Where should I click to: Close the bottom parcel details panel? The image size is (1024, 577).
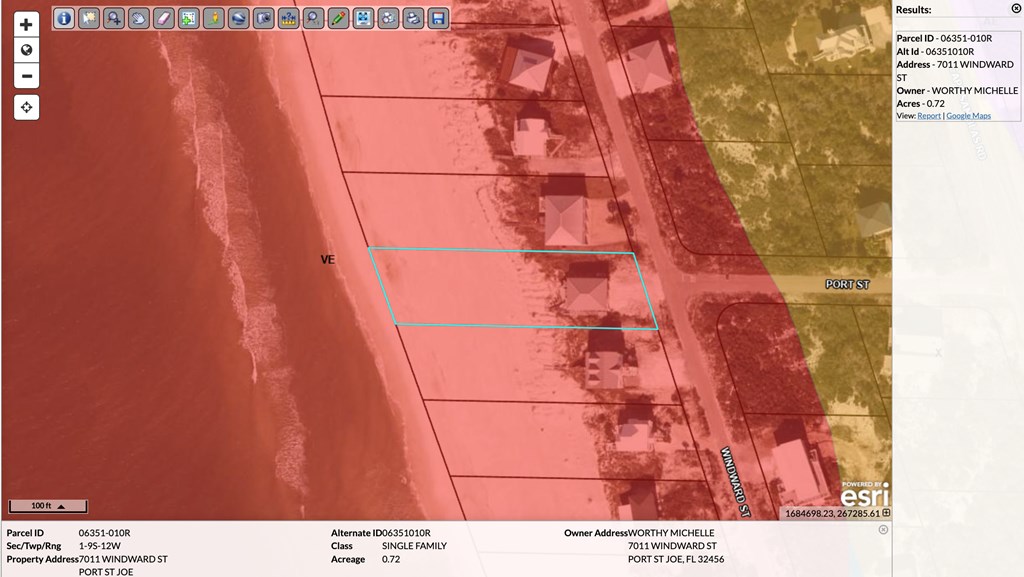(x=883, y=530)
